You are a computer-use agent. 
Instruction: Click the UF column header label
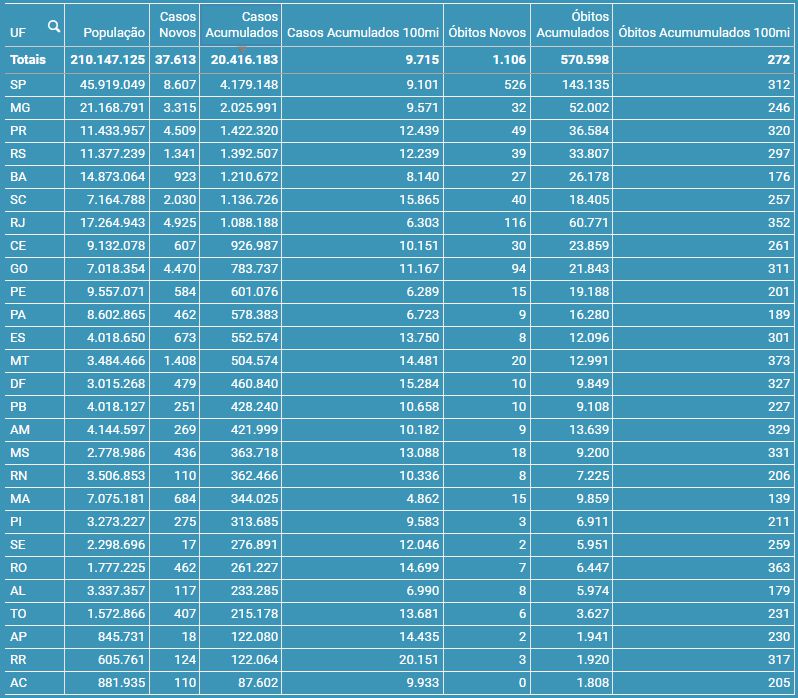point(17,33)
